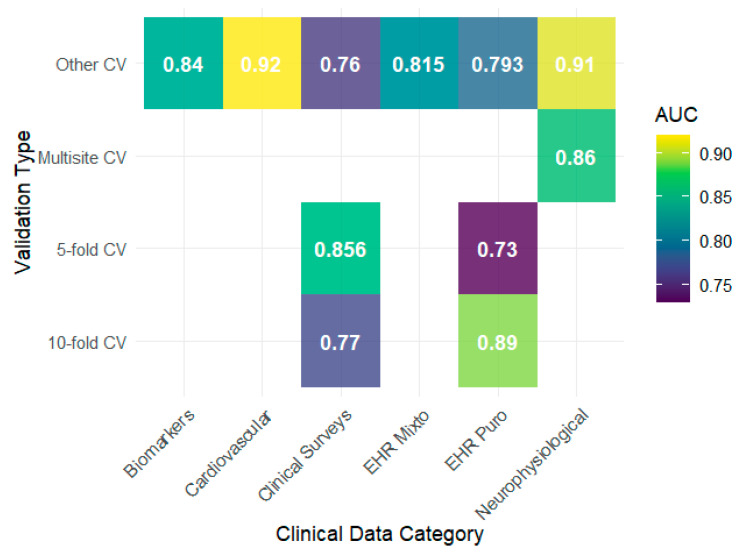Click the Neurophysiological x-axis label
This screenshot has height=558, width=741.
[x=533, y=462]
